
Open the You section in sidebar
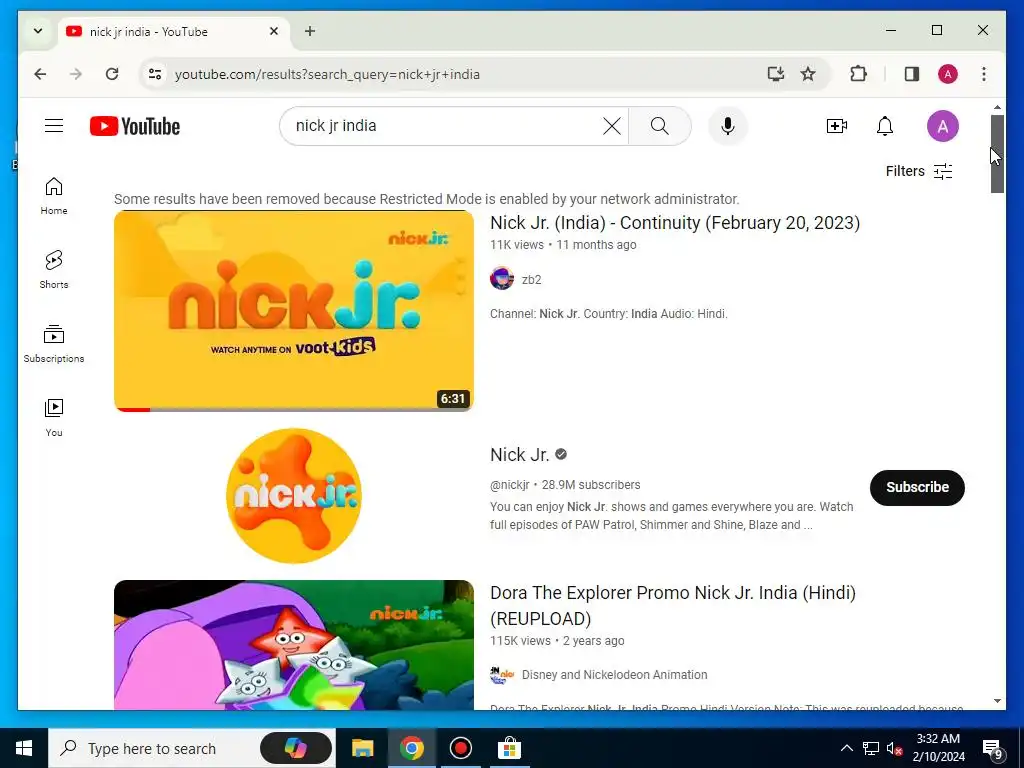54,417
